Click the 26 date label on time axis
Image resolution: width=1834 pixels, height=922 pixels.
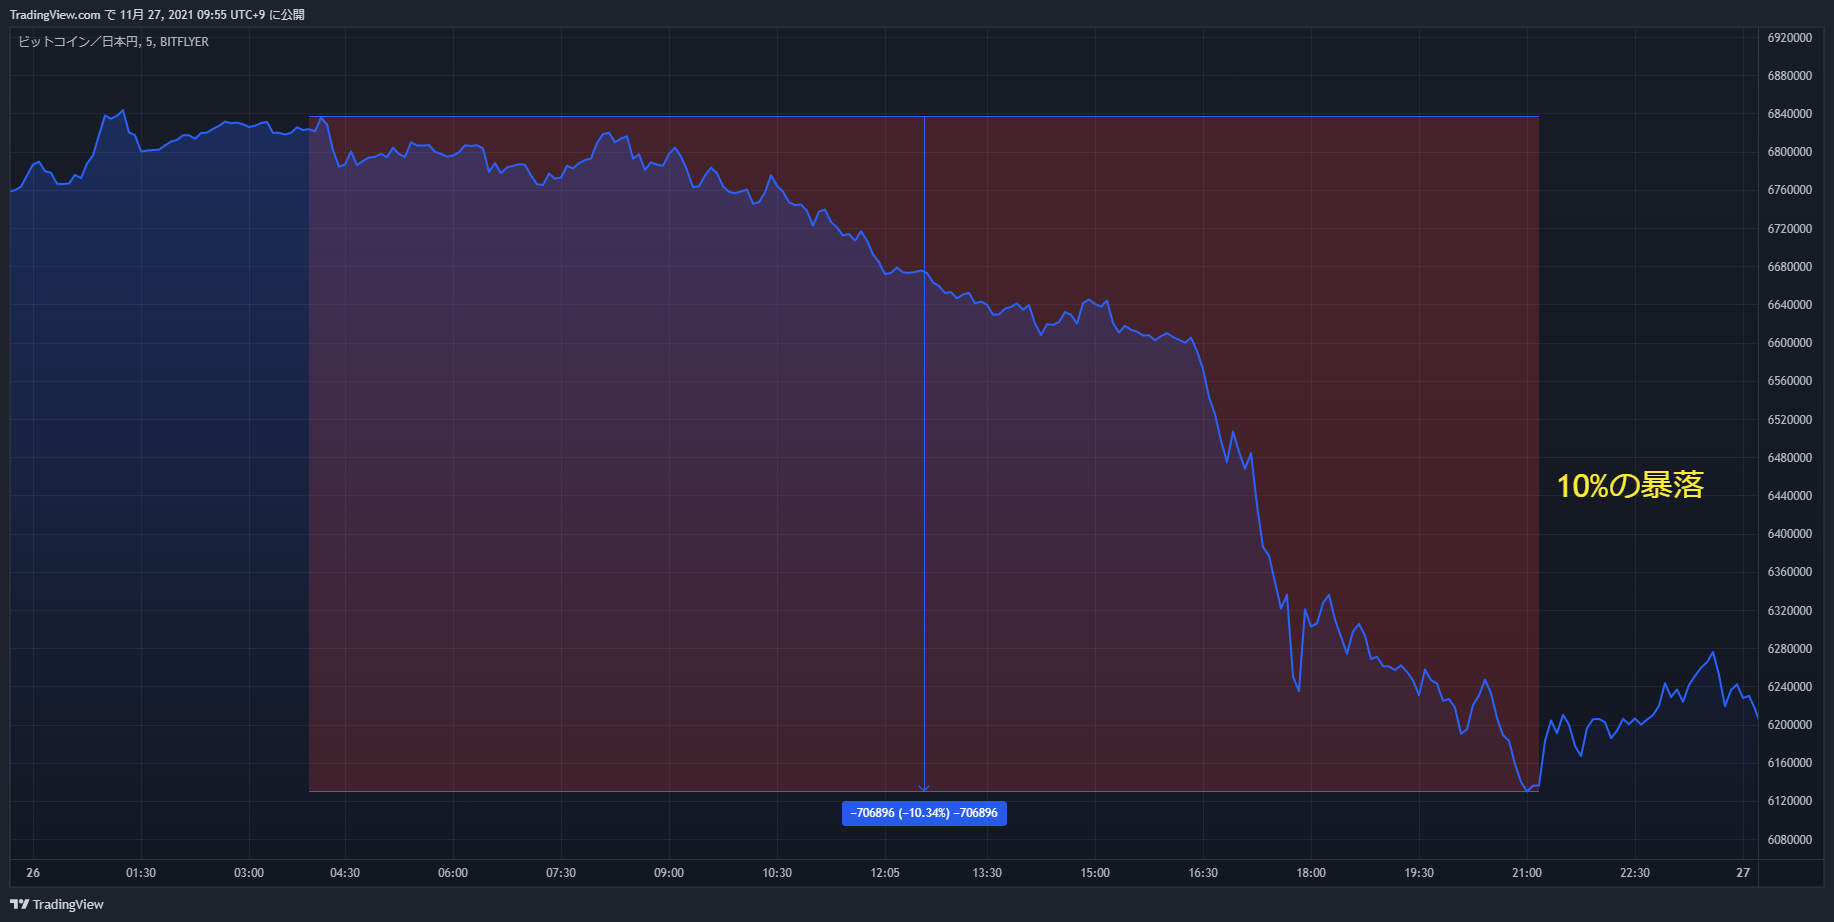(33, 873)
